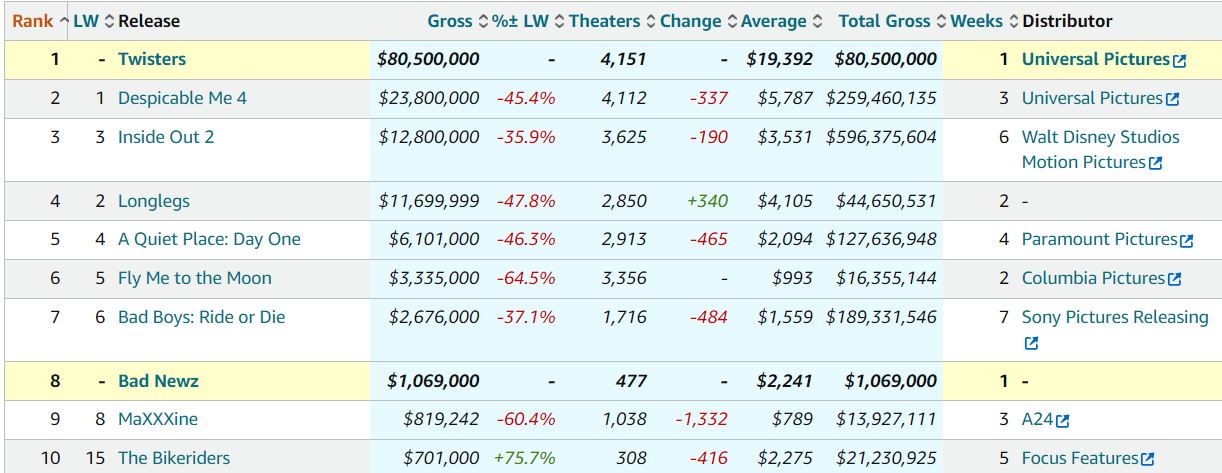Click external link icon for Despicable Me 4 distributor
The height and width of the screenshot is (473, 1222).
(x=1172, y=100)
